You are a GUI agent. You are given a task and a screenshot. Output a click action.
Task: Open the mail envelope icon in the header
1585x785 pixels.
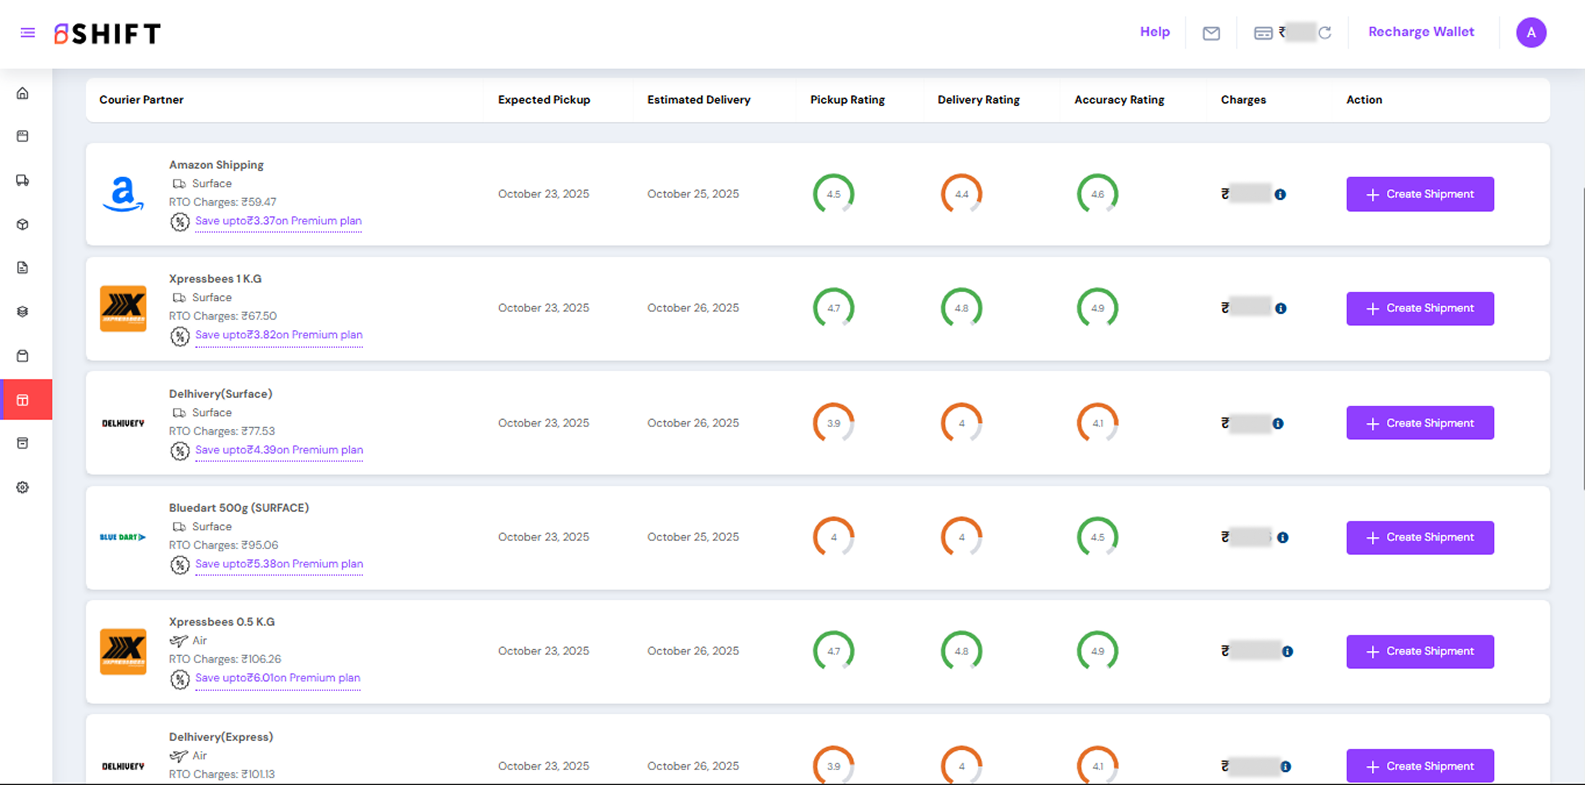click(1211, 33)
